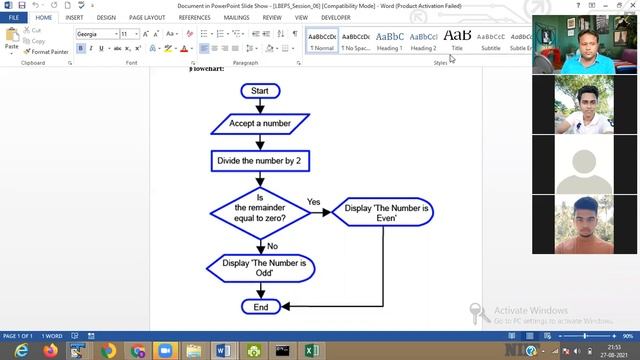640x360 pixels.
Task: Switch to the INSERT tab
Action: [74, 18]
